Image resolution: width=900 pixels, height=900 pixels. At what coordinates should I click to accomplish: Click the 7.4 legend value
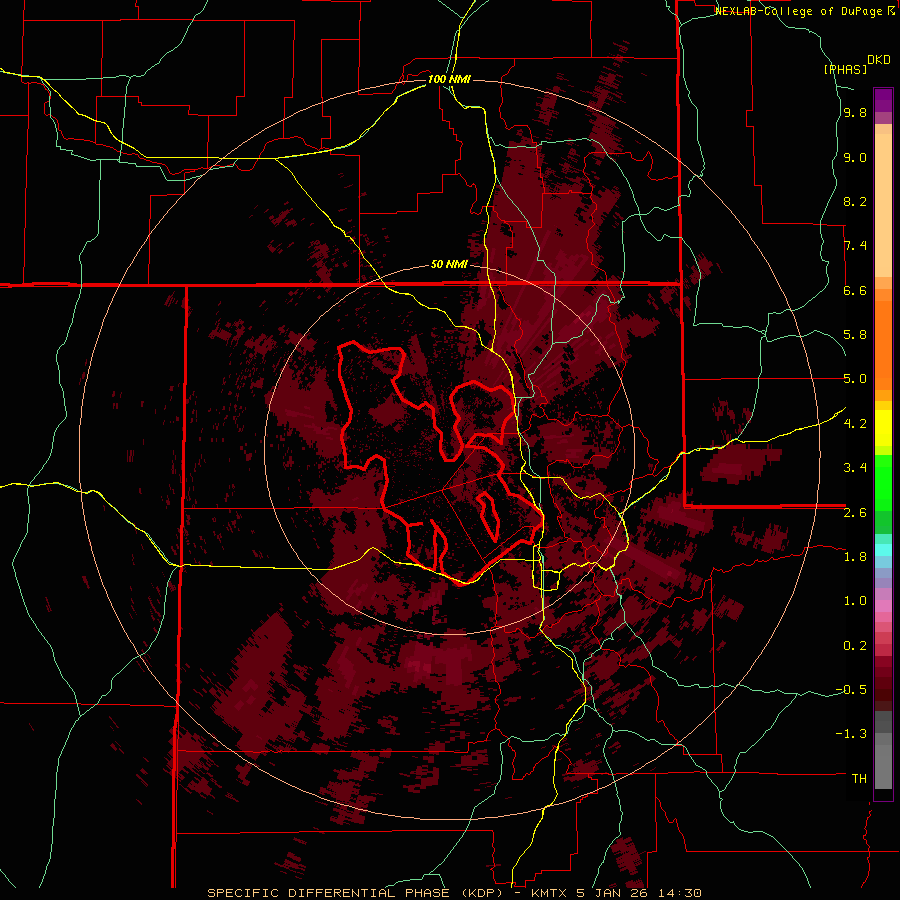click(855, 246)
